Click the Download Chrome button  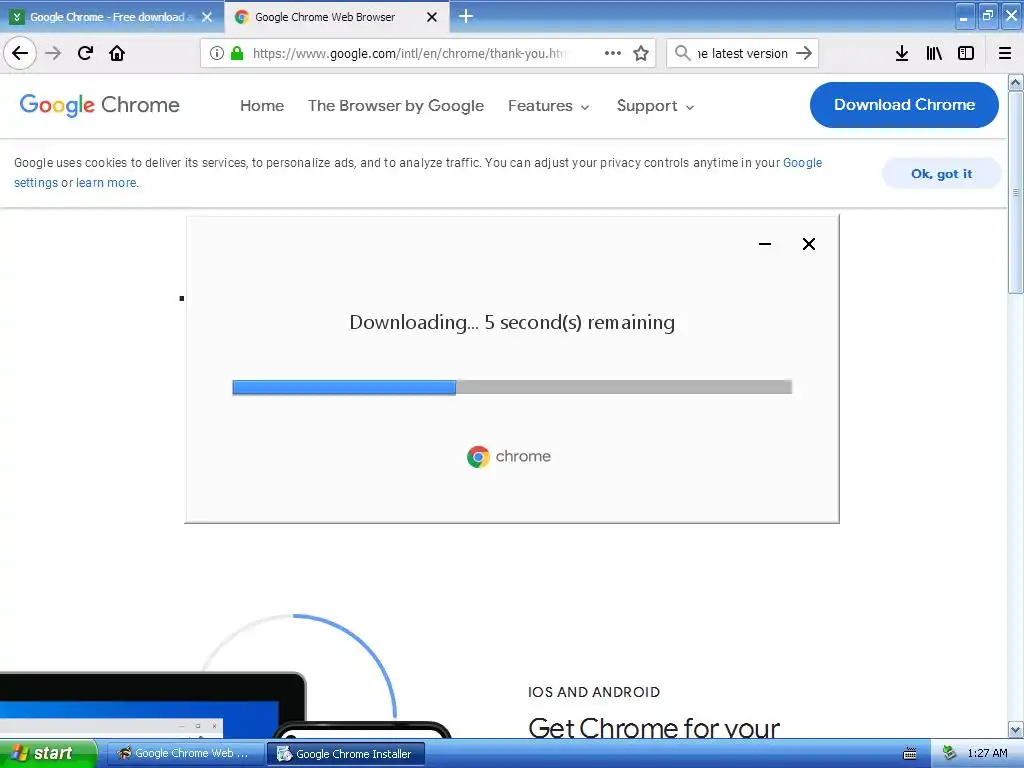click(904, 104)
